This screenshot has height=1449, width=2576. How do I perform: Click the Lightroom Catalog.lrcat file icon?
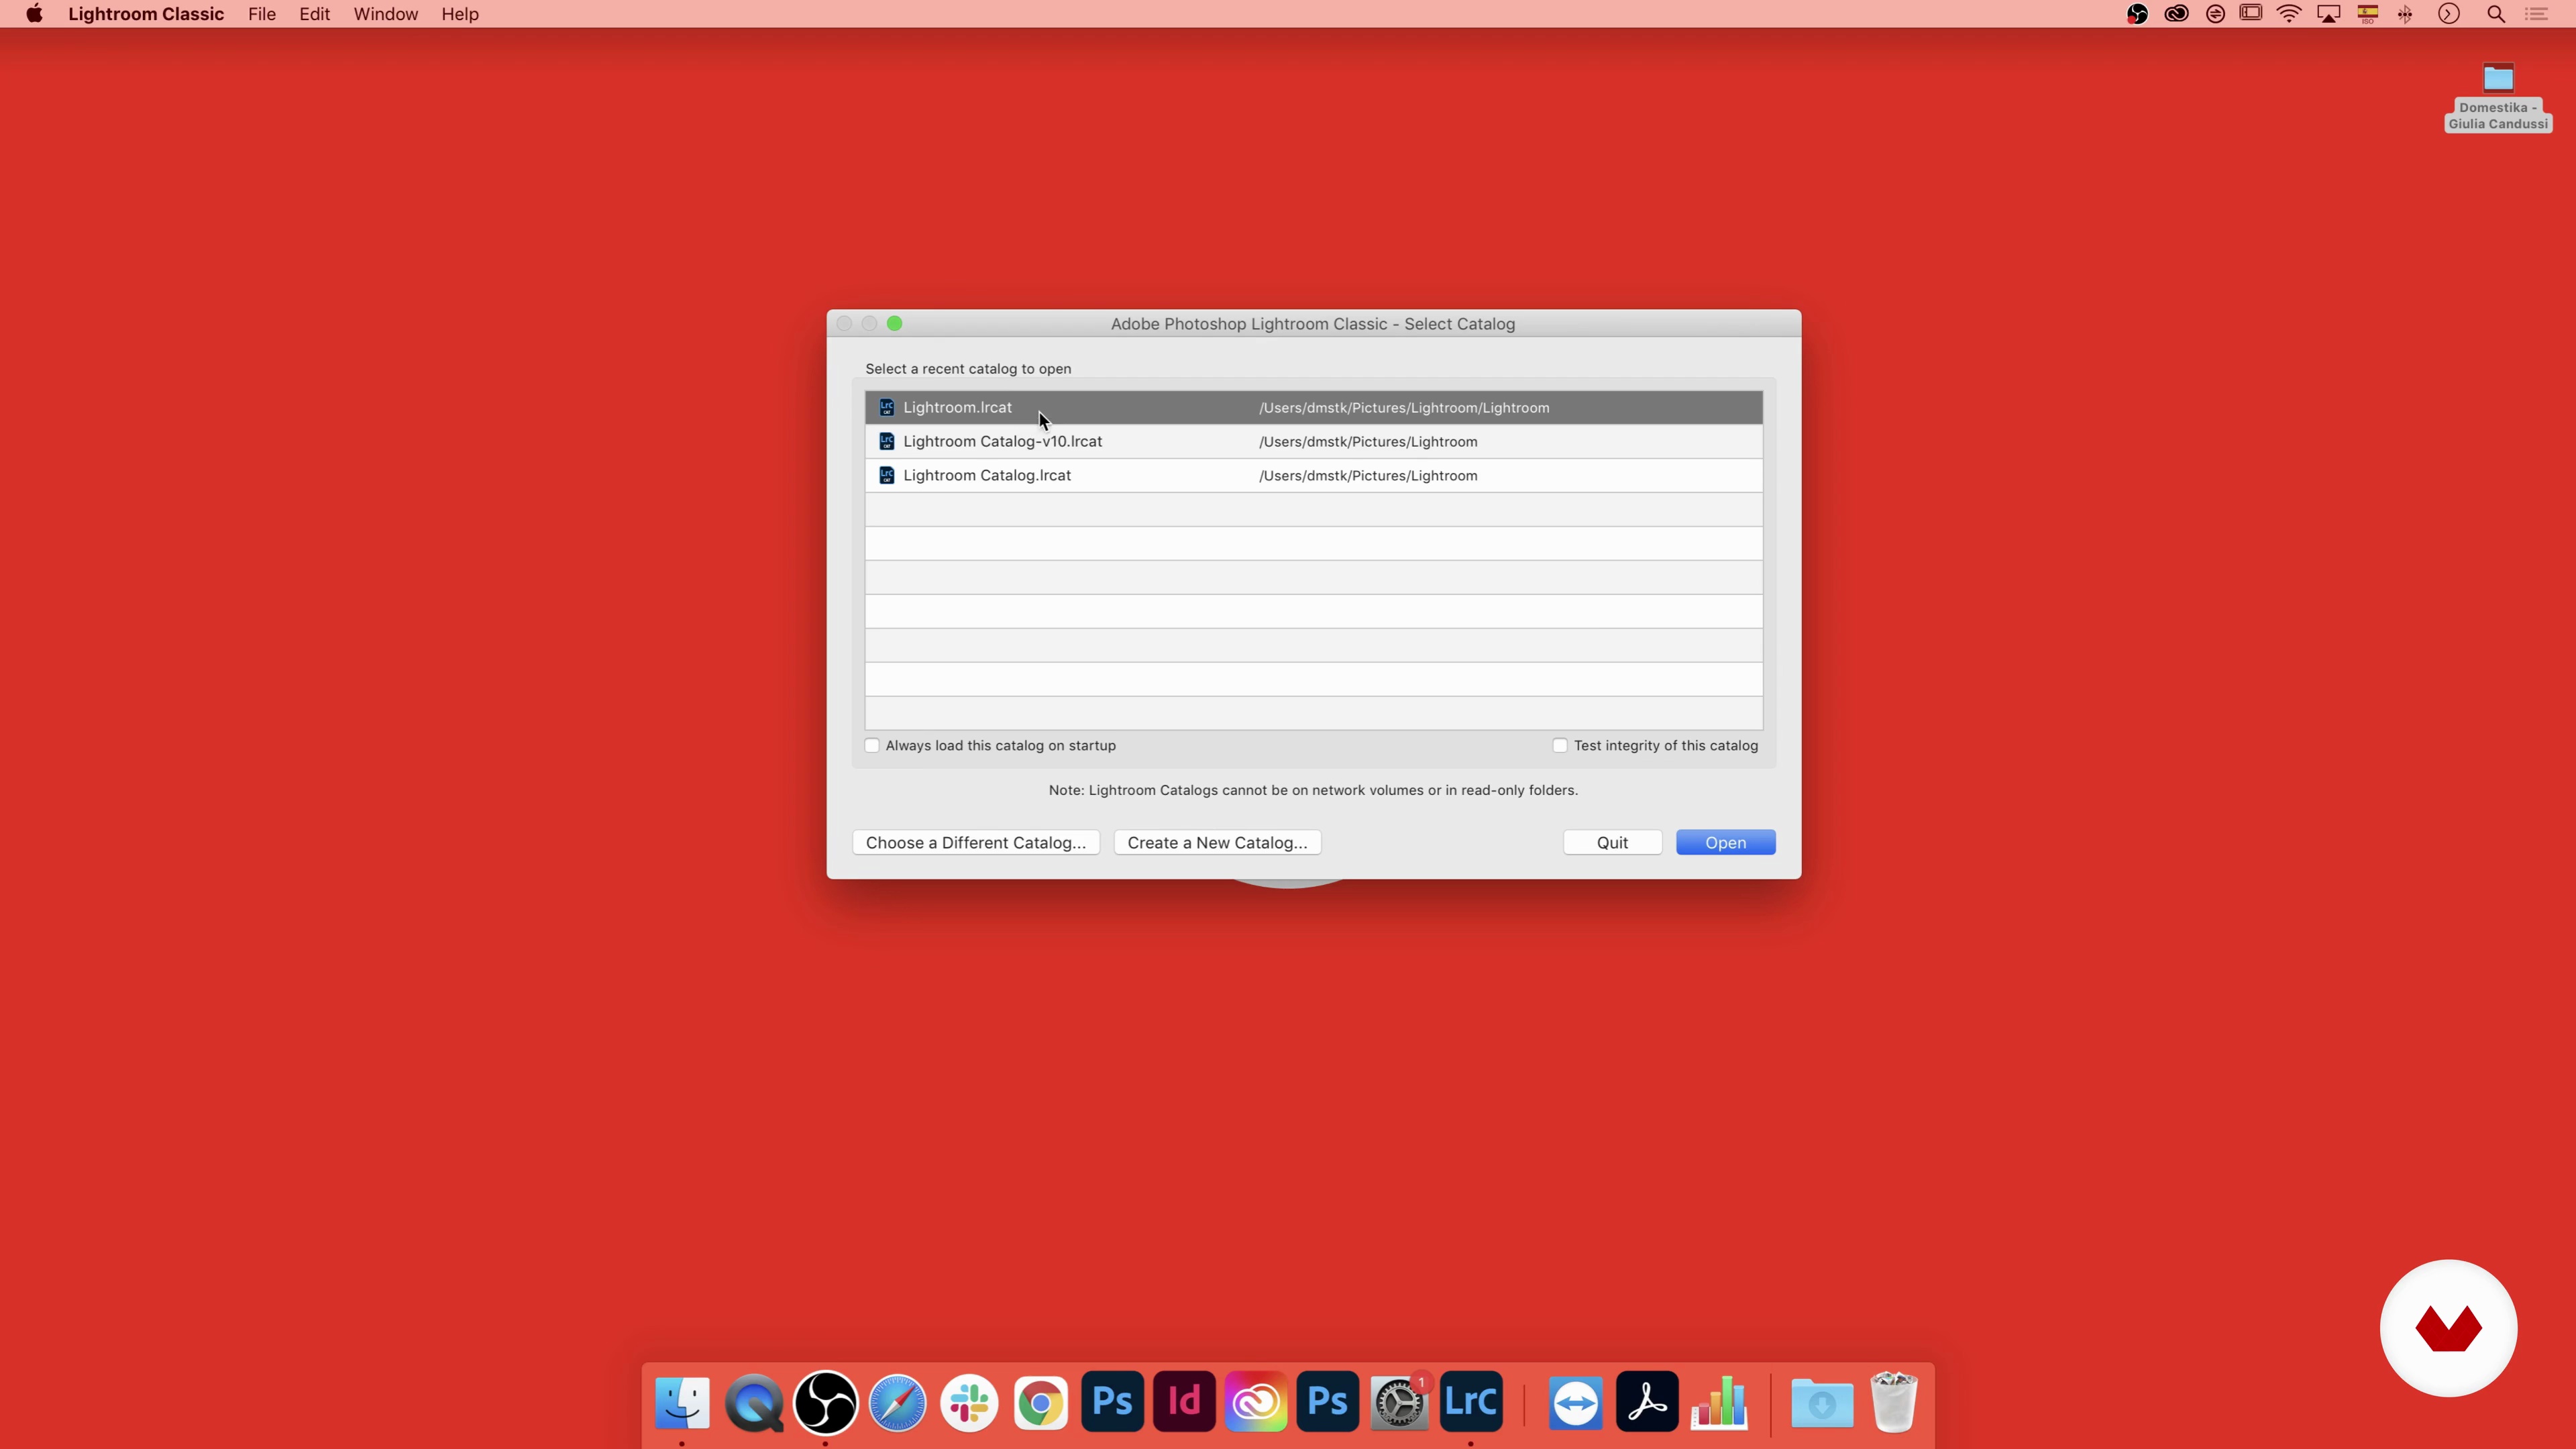click(886, 475)
